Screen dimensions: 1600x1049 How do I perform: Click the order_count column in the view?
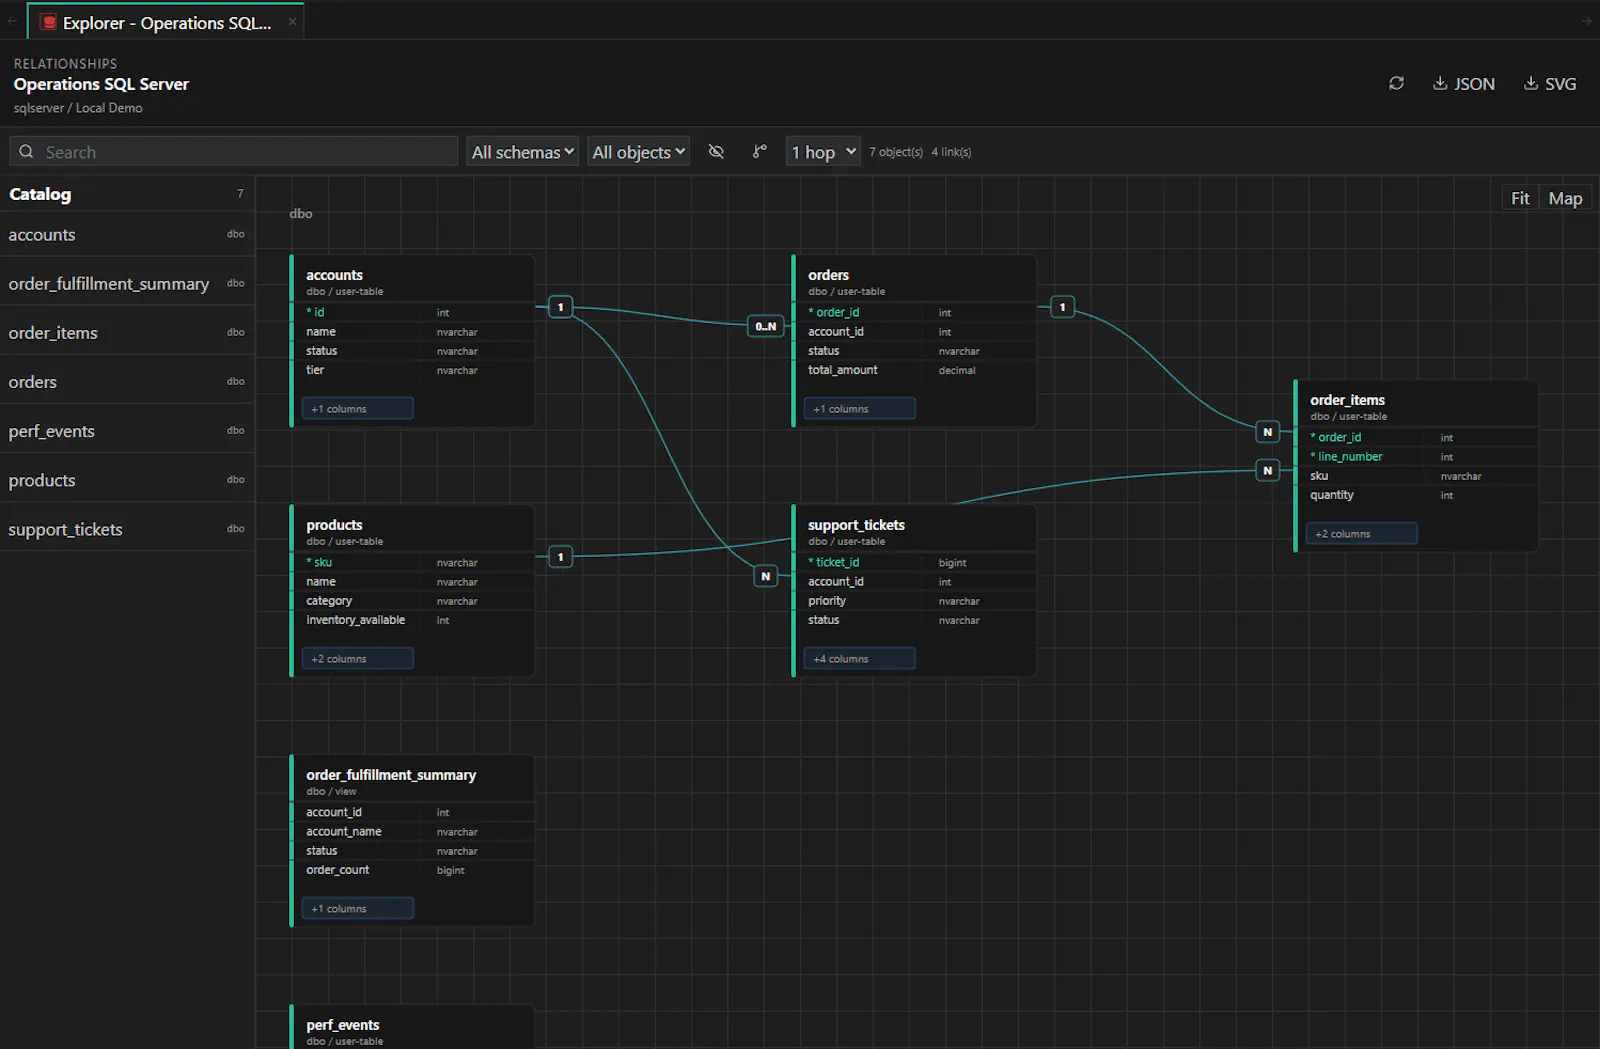tap(414, 870)
